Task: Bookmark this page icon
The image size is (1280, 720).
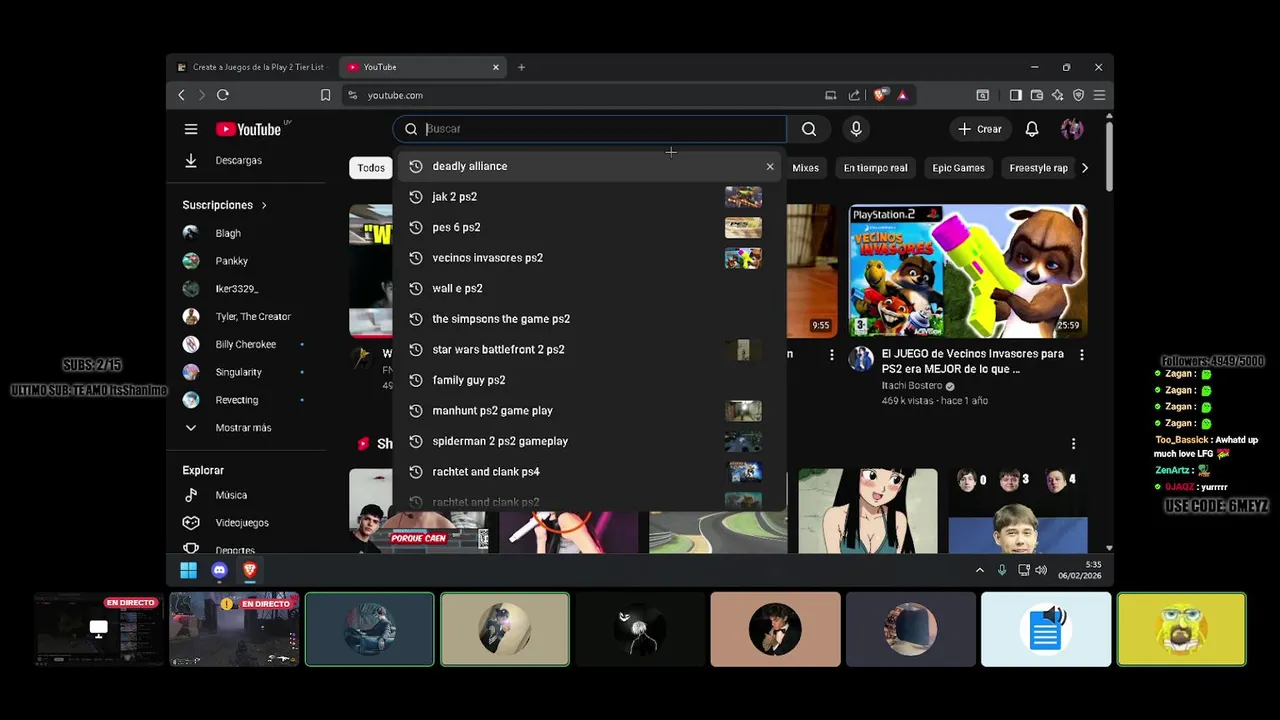Action: (x=325, y=95)
